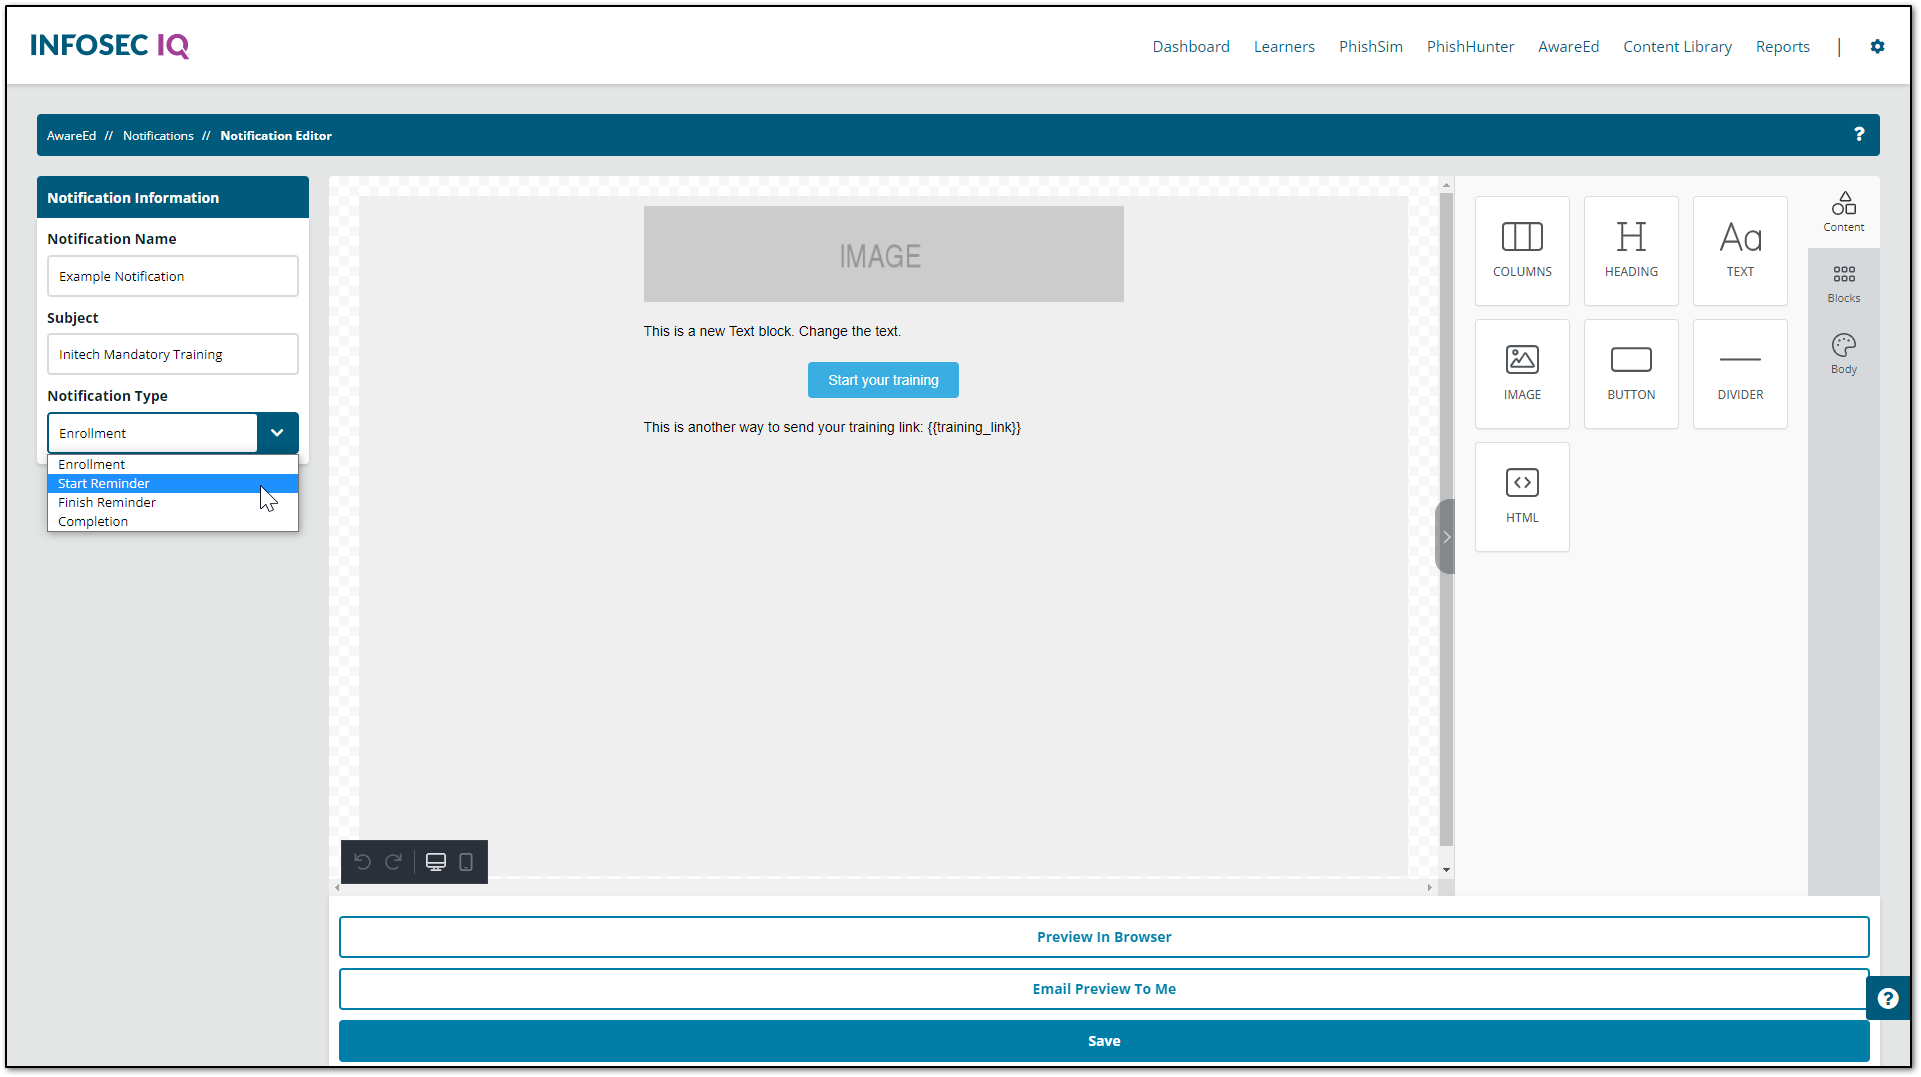Save the notification
The image size is (1921, 1077).
(1103, 1040)
